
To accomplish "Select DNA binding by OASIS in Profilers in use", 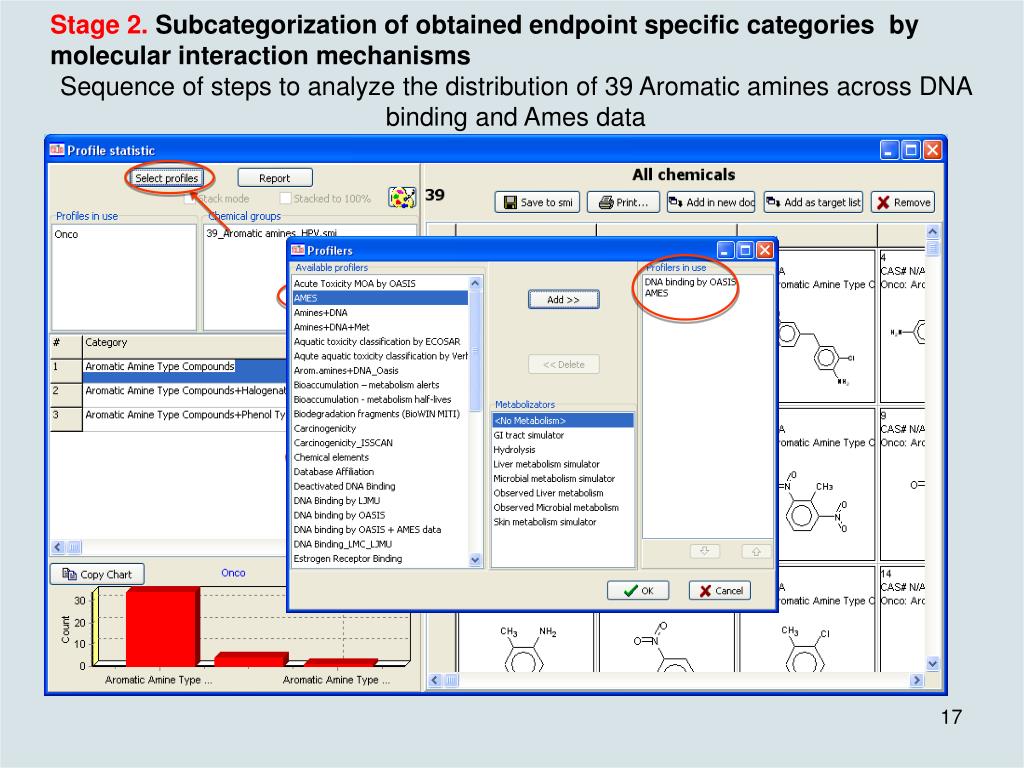I will 690,281.
